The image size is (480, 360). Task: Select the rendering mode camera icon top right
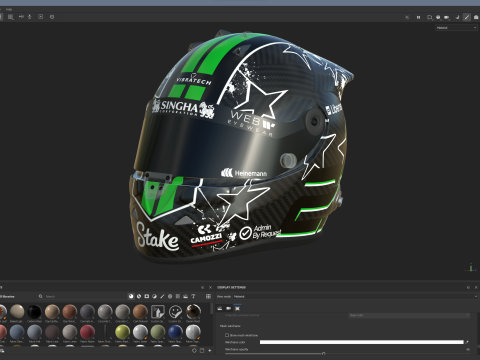(x=476, y=17)
